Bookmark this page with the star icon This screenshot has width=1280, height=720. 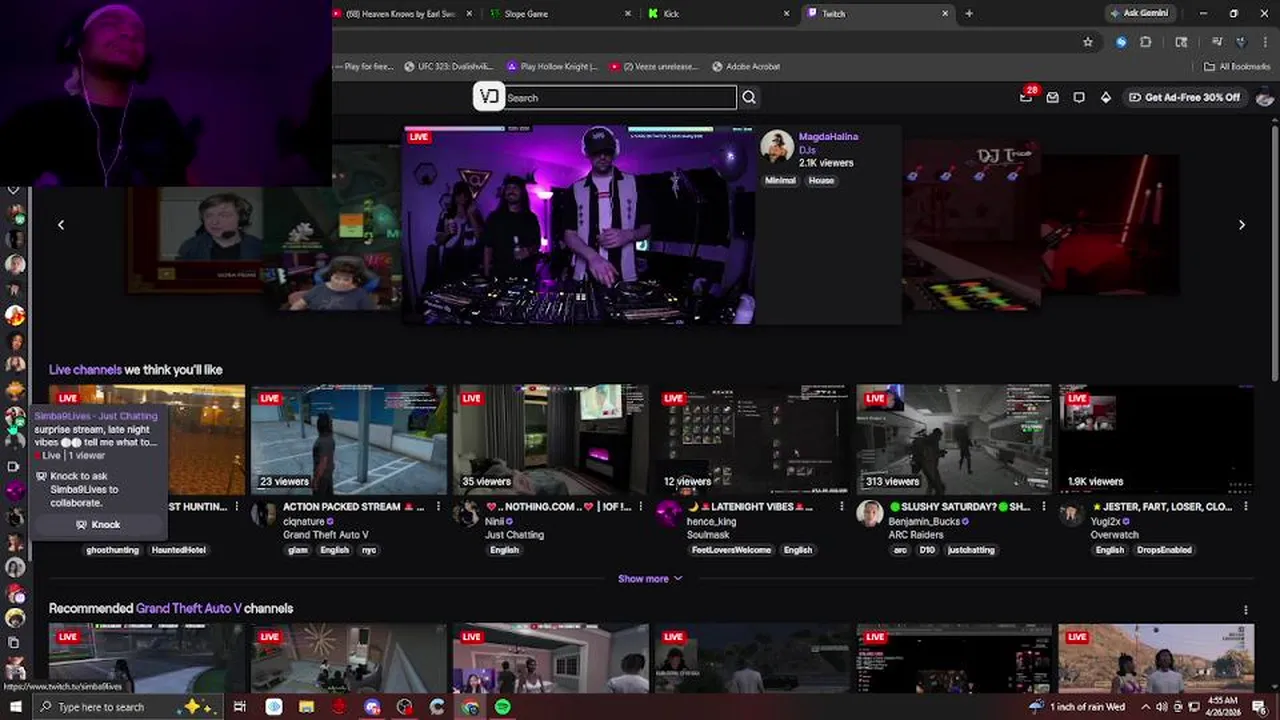point(1088,42)
